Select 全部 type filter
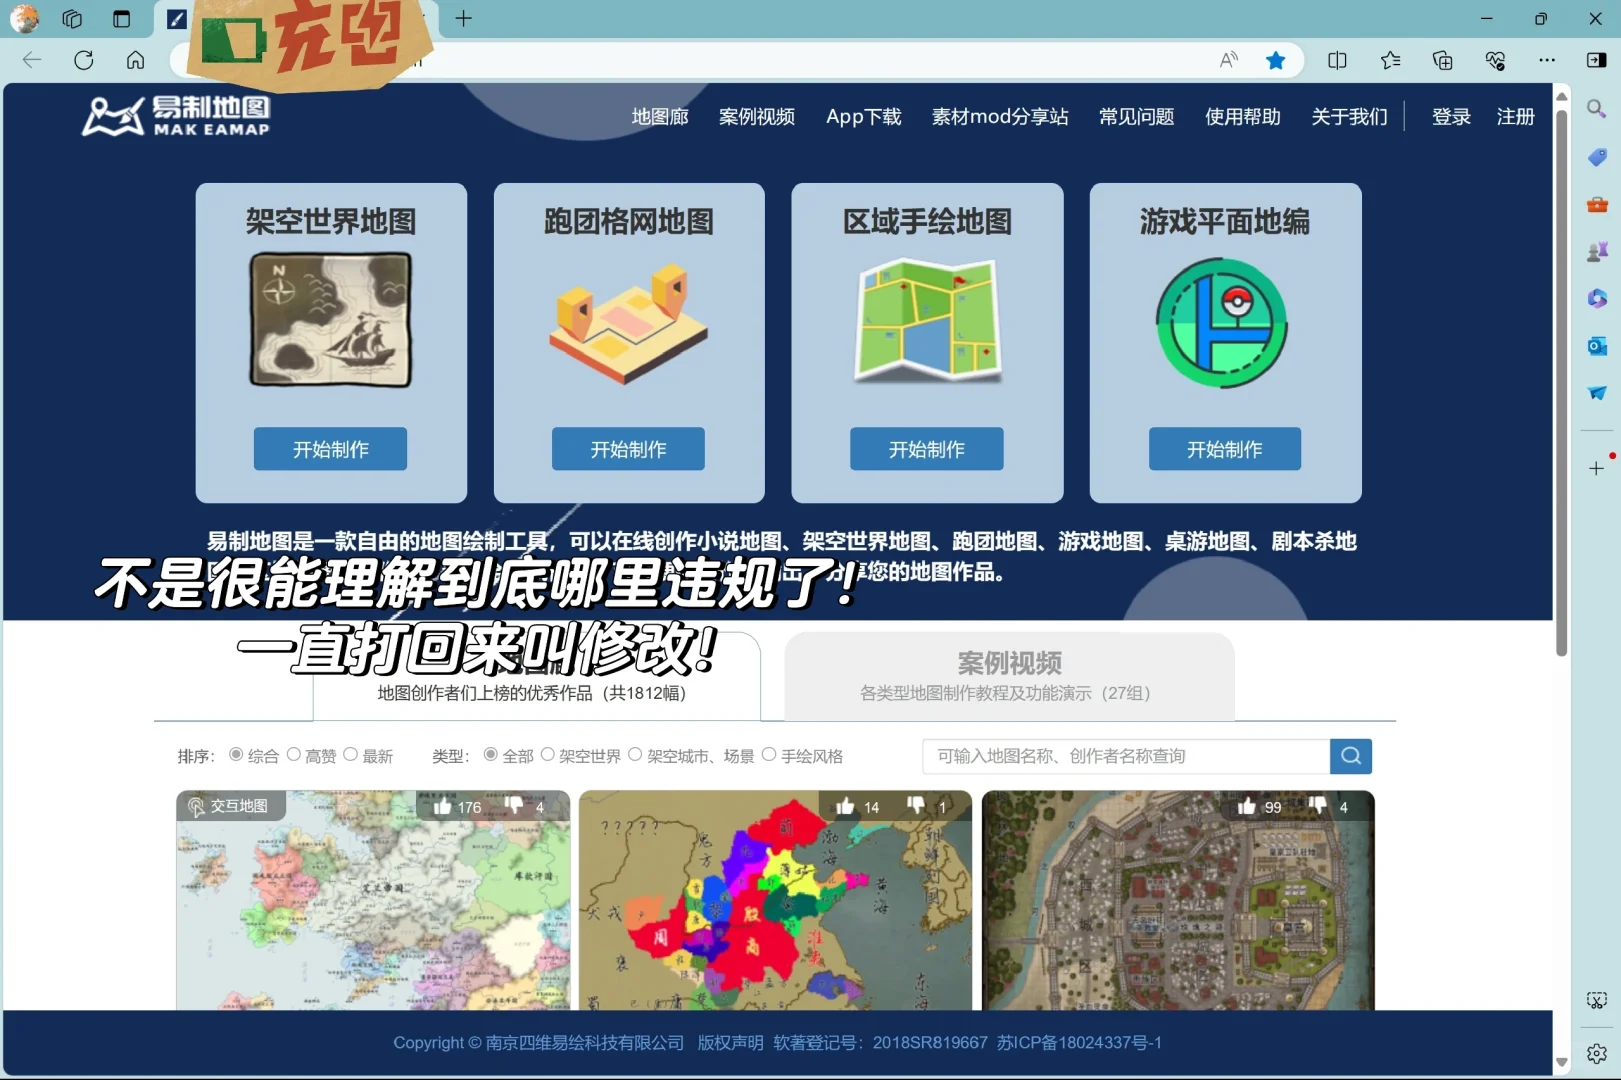This screenshot has height=1080, width=1621. pos(491,755)
